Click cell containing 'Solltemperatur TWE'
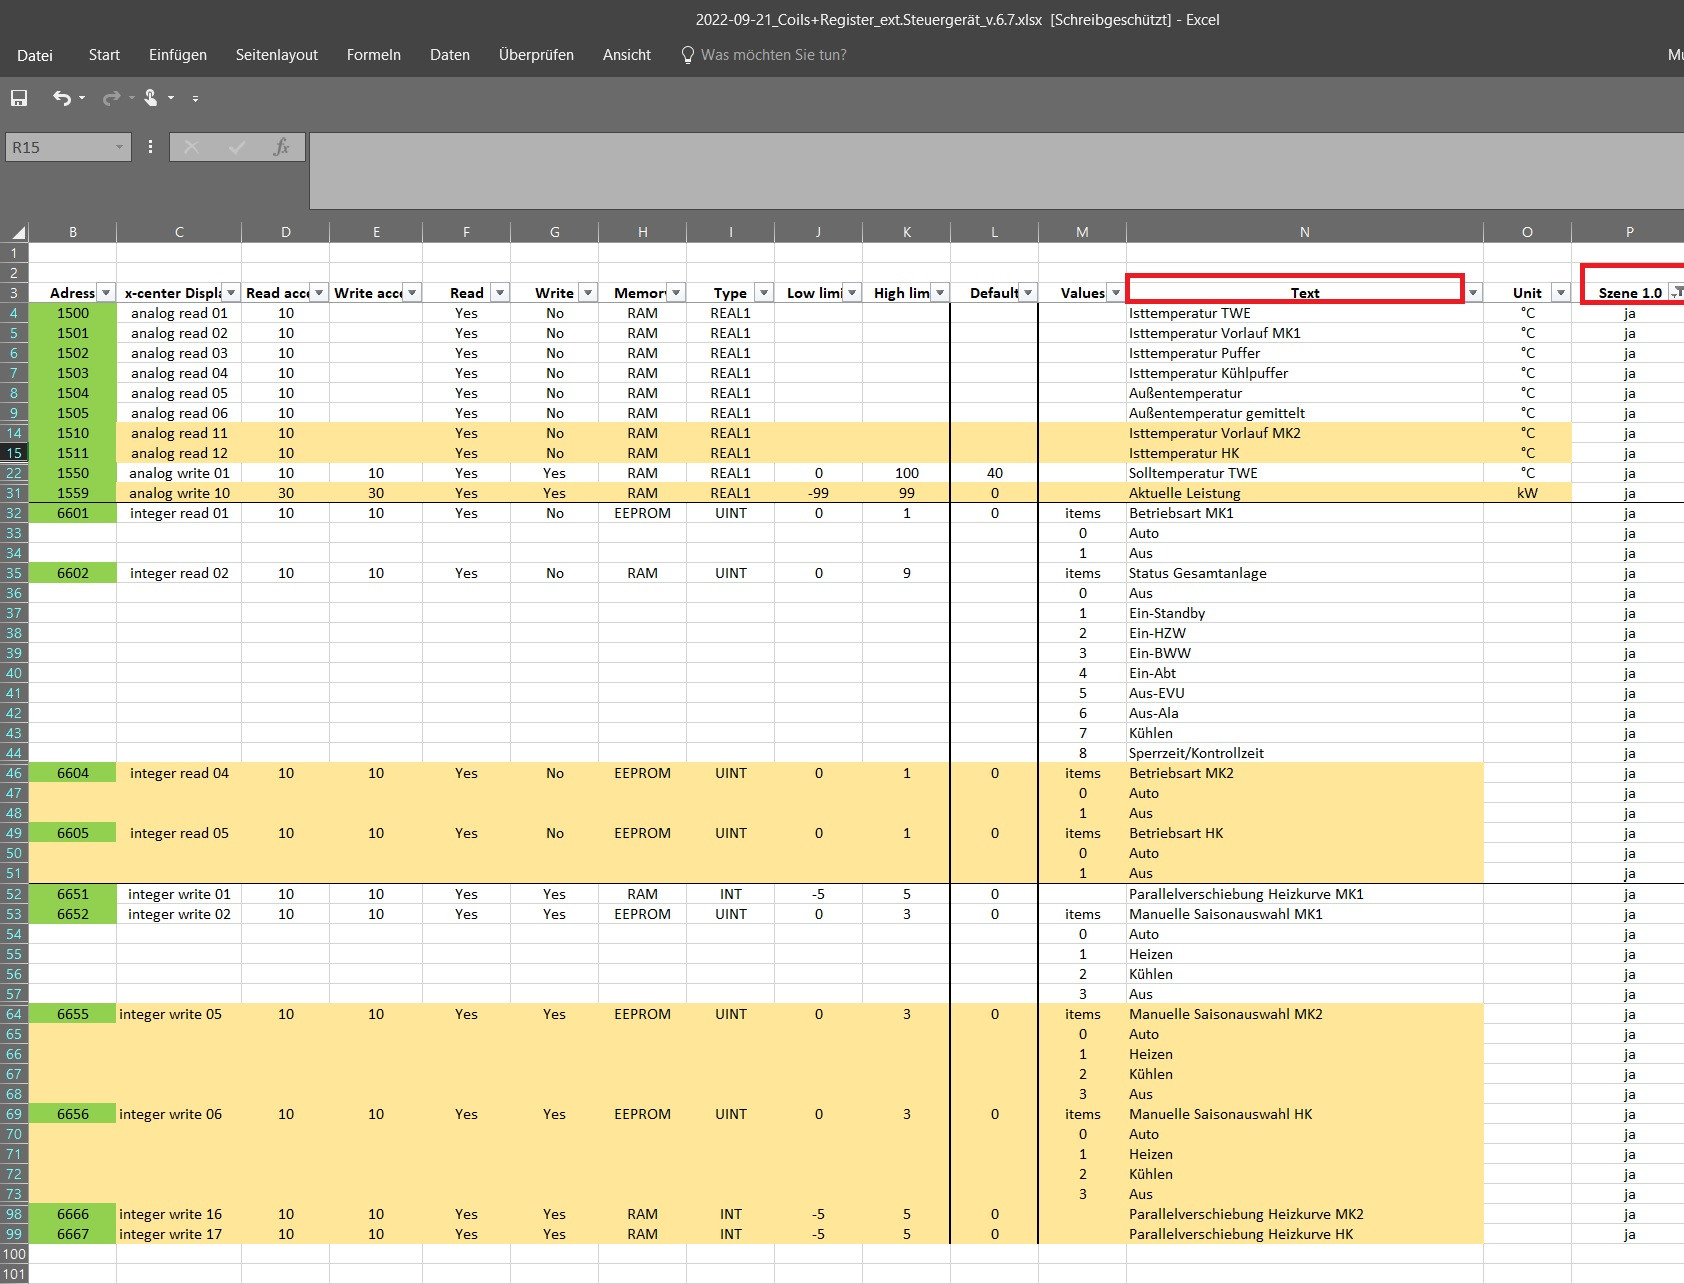1684x1284 pixels. coord(1193,473)
